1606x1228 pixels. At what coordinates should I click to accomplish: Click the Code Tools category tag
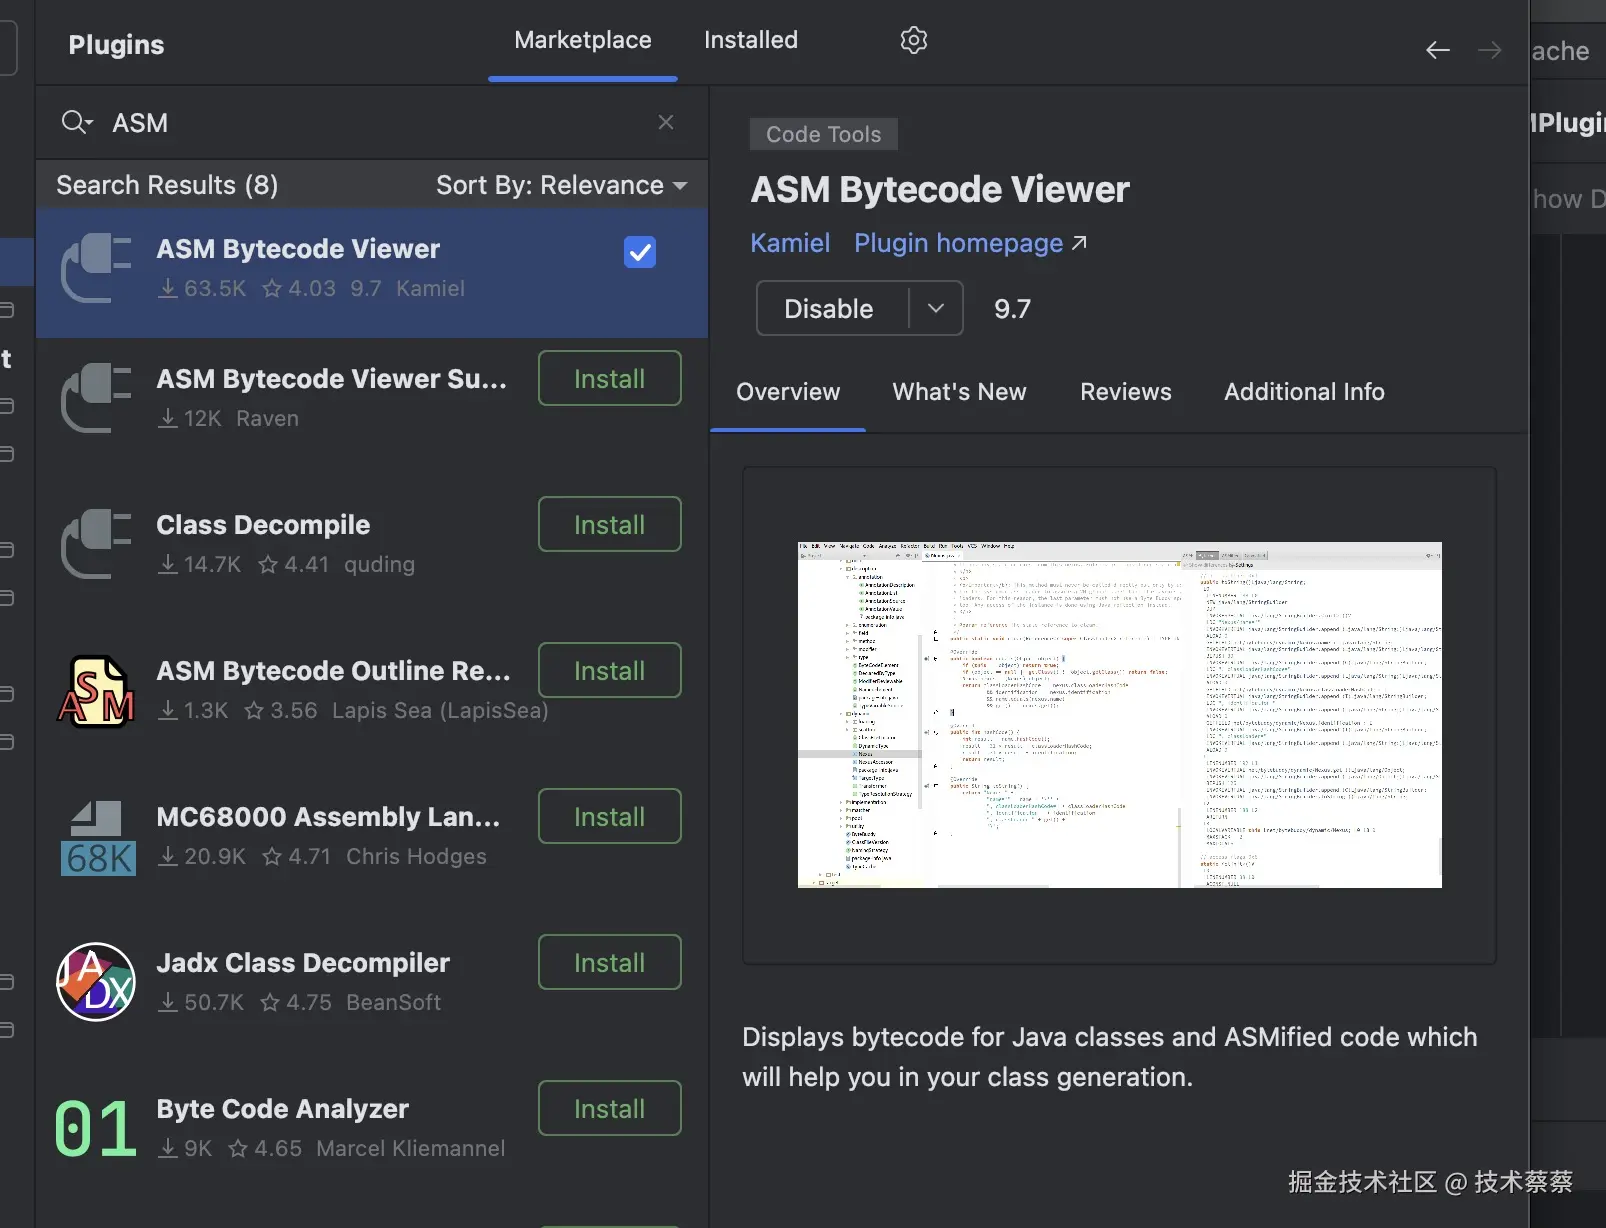pyautogui.click(x=824, y=134)
